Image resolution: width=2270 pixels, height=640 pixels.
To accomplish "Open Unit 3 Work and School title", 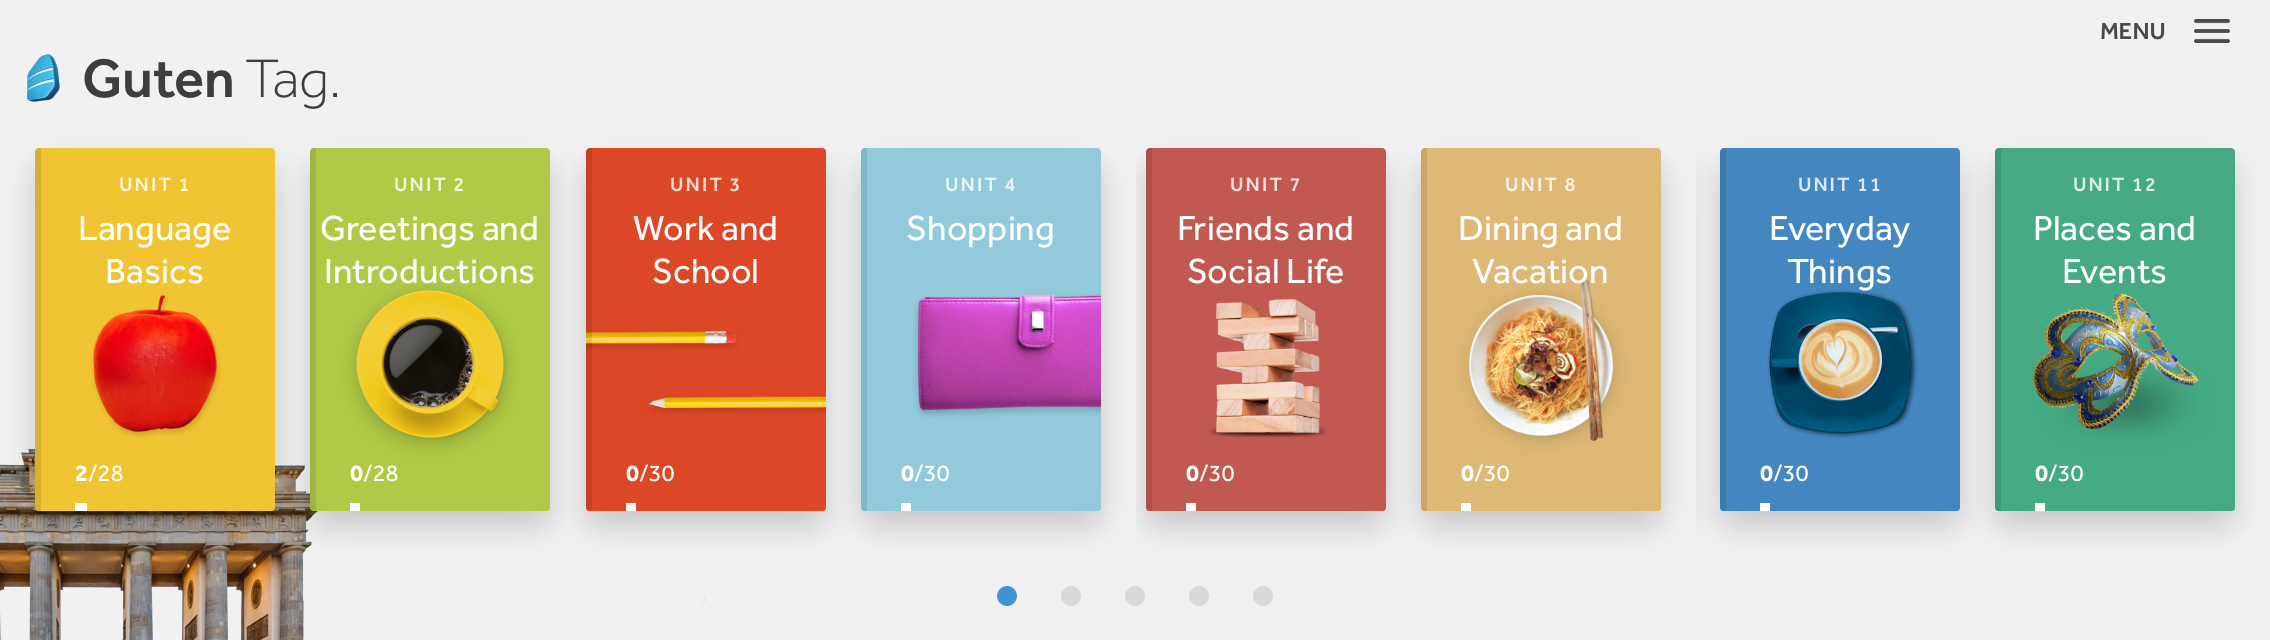I will 705,250.
